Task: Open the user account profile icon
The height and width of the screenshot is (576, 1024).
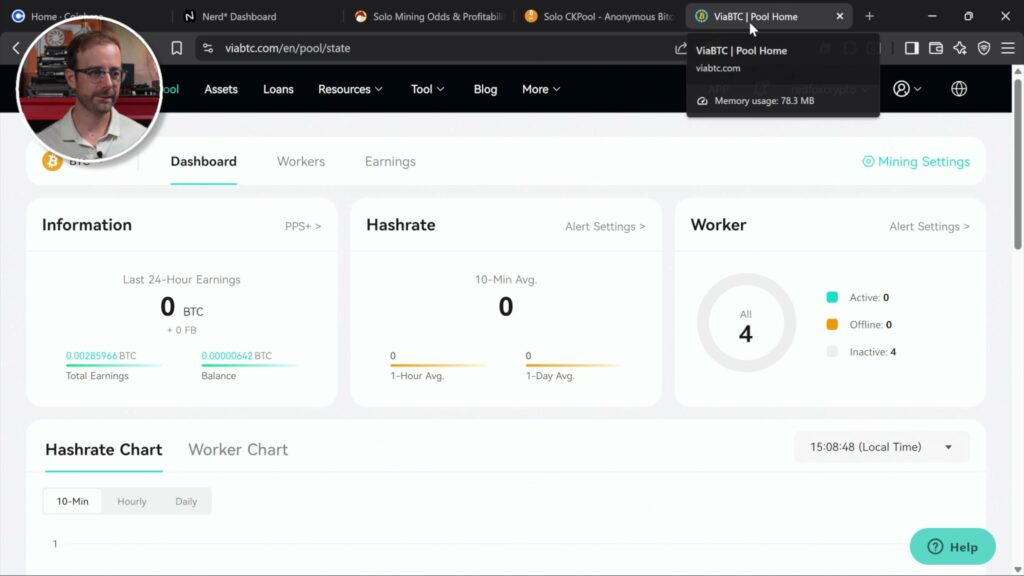Action: click(x=906, y=89)
